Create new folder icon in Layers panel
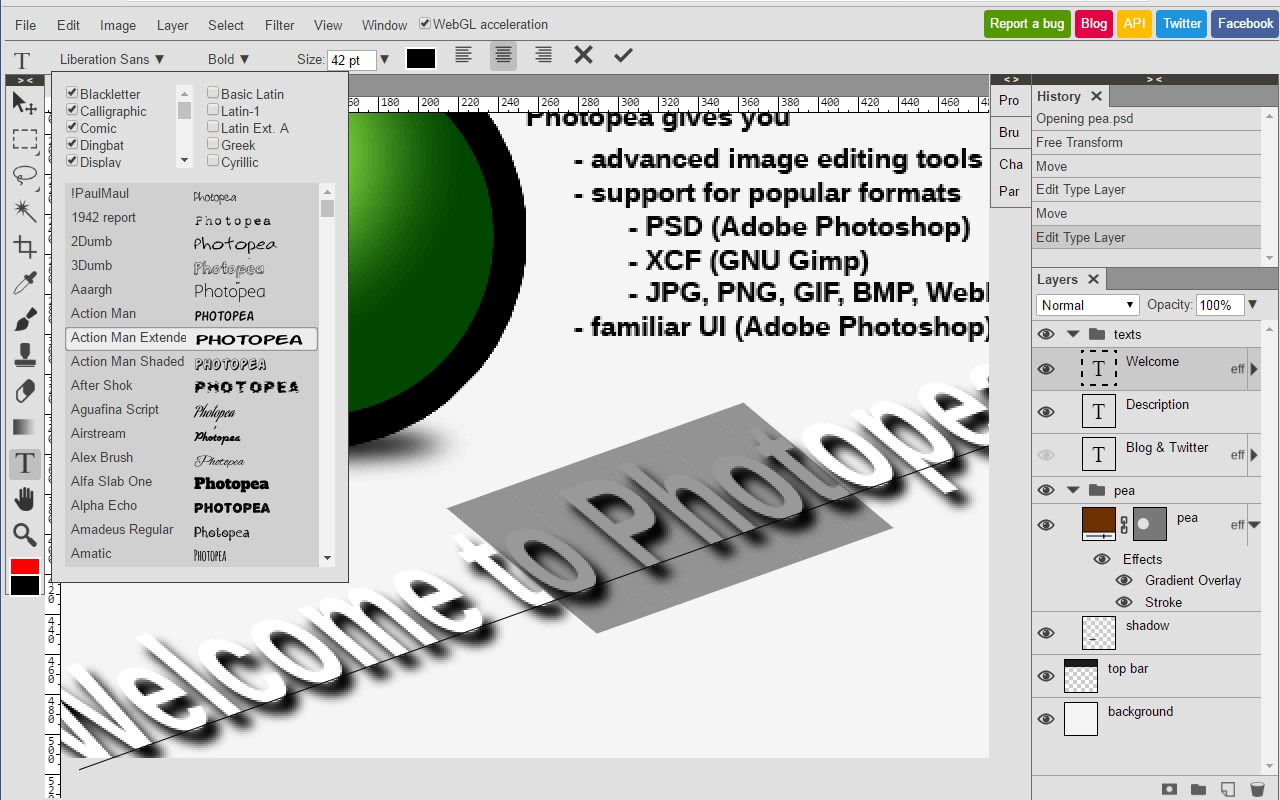The width and height of the screenshot is (1280, 800). click(x=1199, y=790)
